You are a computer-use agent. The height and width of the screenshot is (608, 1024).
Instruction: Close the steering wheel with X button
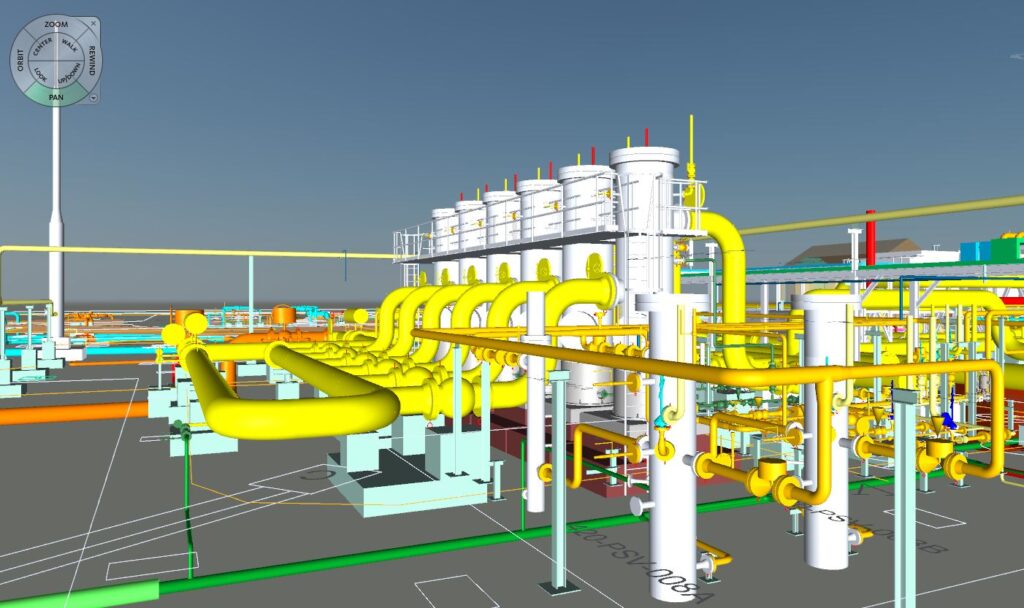93,21
